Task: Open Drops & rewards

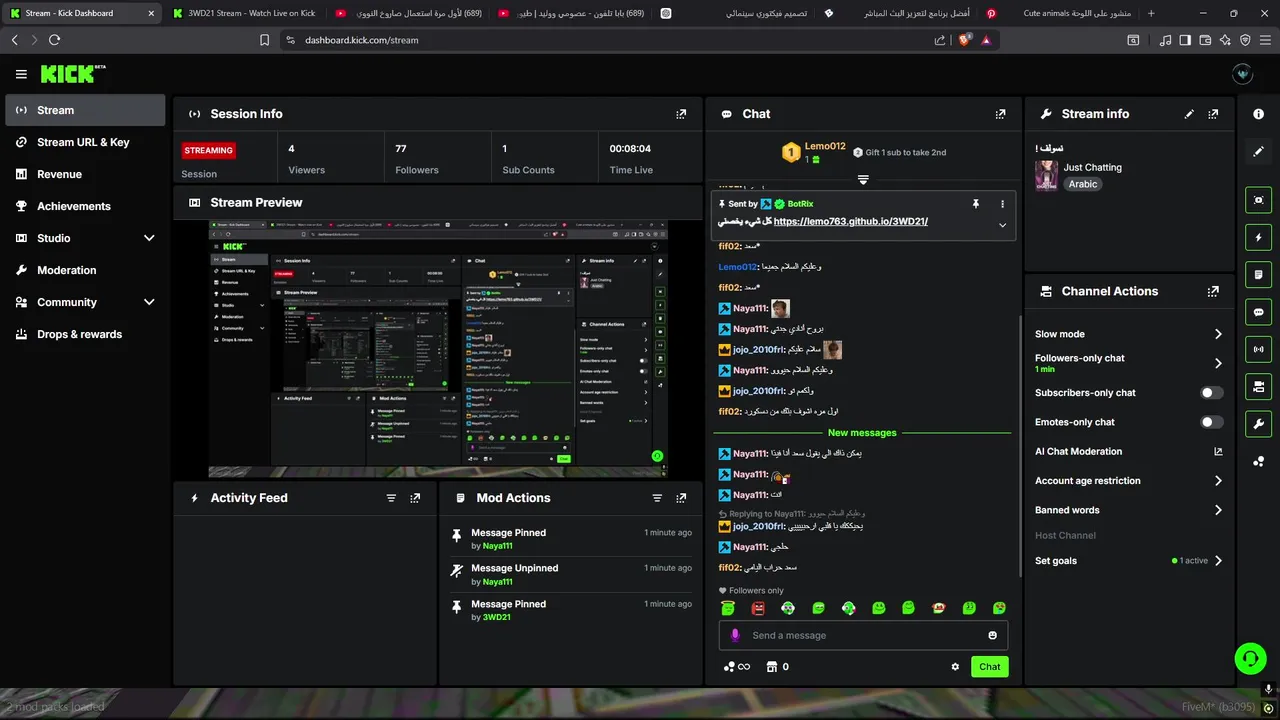Action: pyautogui.click(x=85, y=334)
